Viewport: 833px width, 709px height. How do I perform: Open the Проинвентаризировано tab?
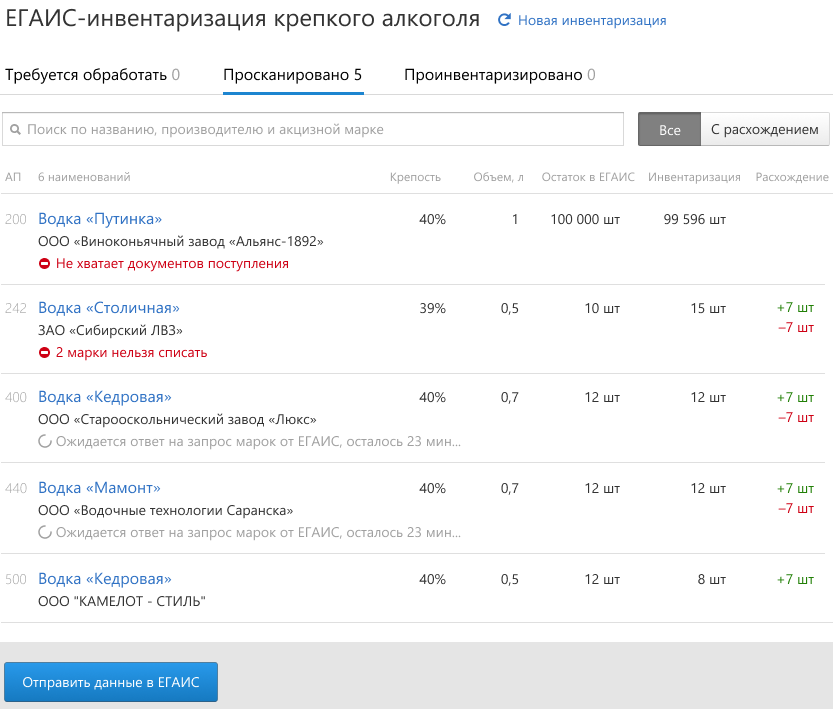[x=500, y=75]
